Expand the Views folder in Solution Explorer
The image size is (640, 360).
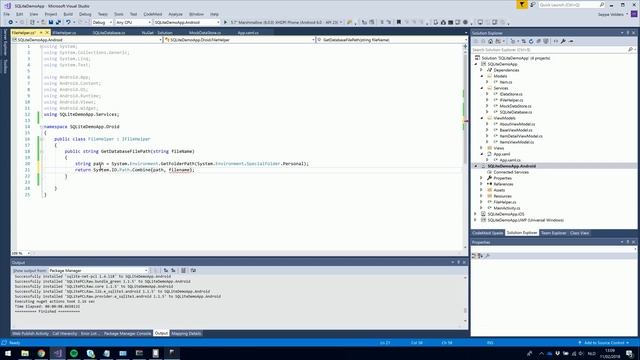point(482,148)
